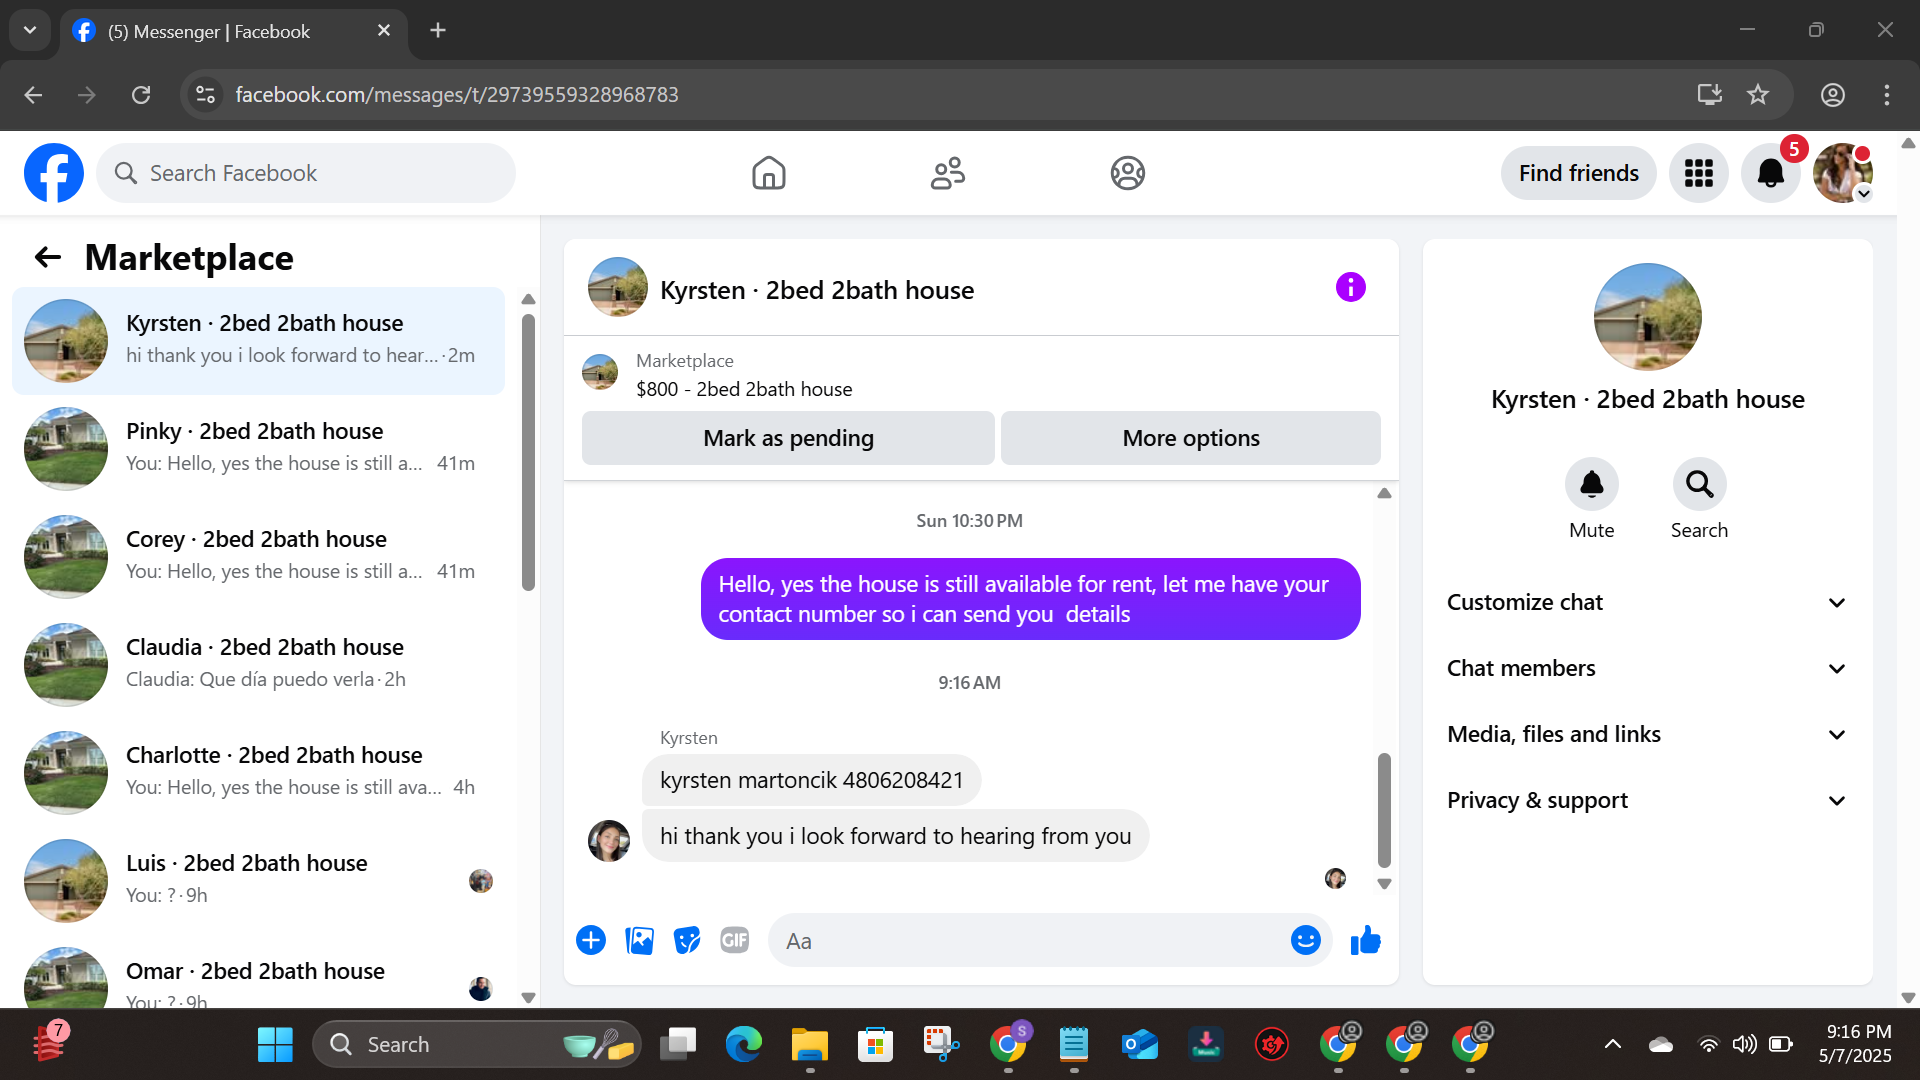Mute this chat with bell button
The height and width of the screenshot is (1080, 1920).
point(1591,485)
